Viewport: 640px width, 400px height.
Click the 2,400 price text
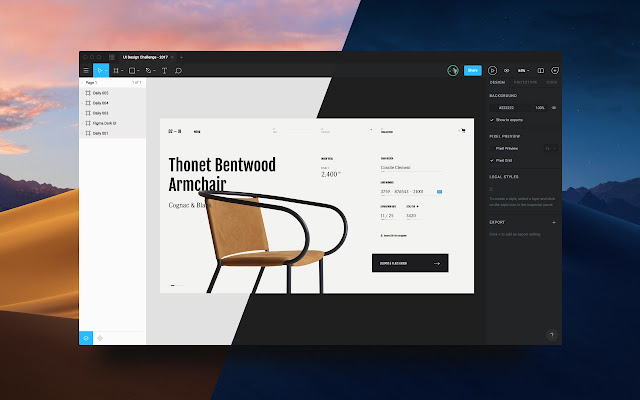click(x=331, y=174)
